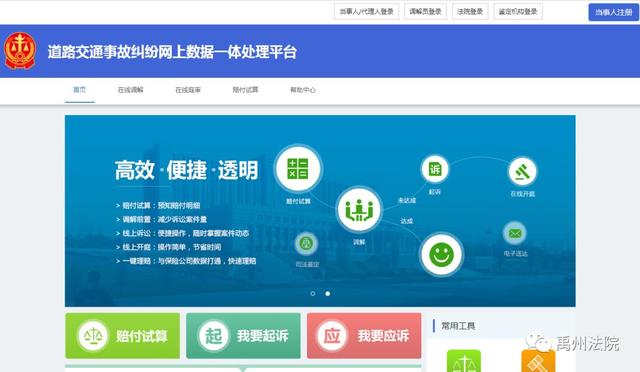
Task: Click the court emblem logo
Action: pos(20,51)
